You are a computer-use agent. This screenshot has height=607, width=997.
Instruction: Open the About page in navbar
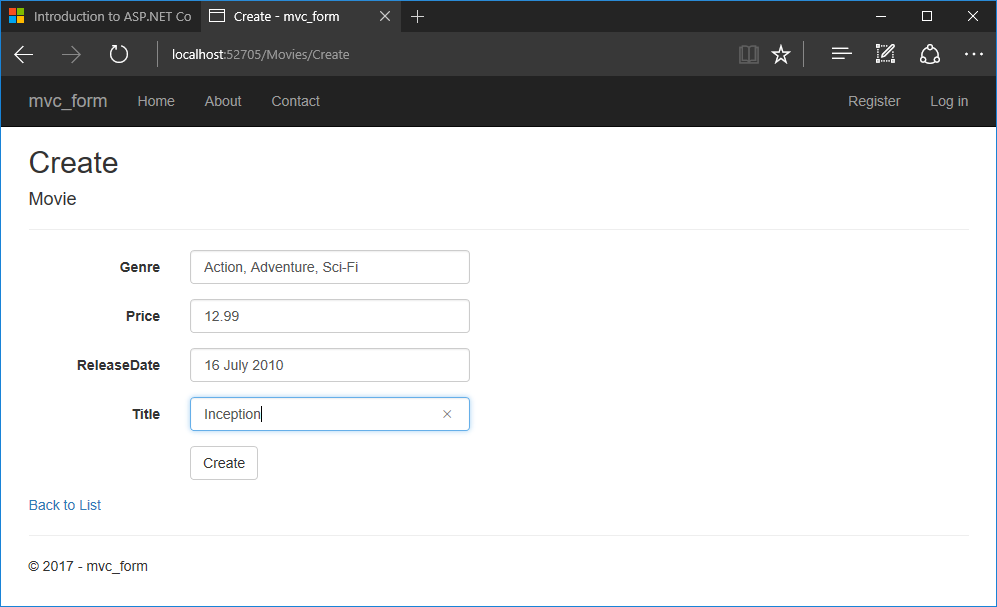223,101
